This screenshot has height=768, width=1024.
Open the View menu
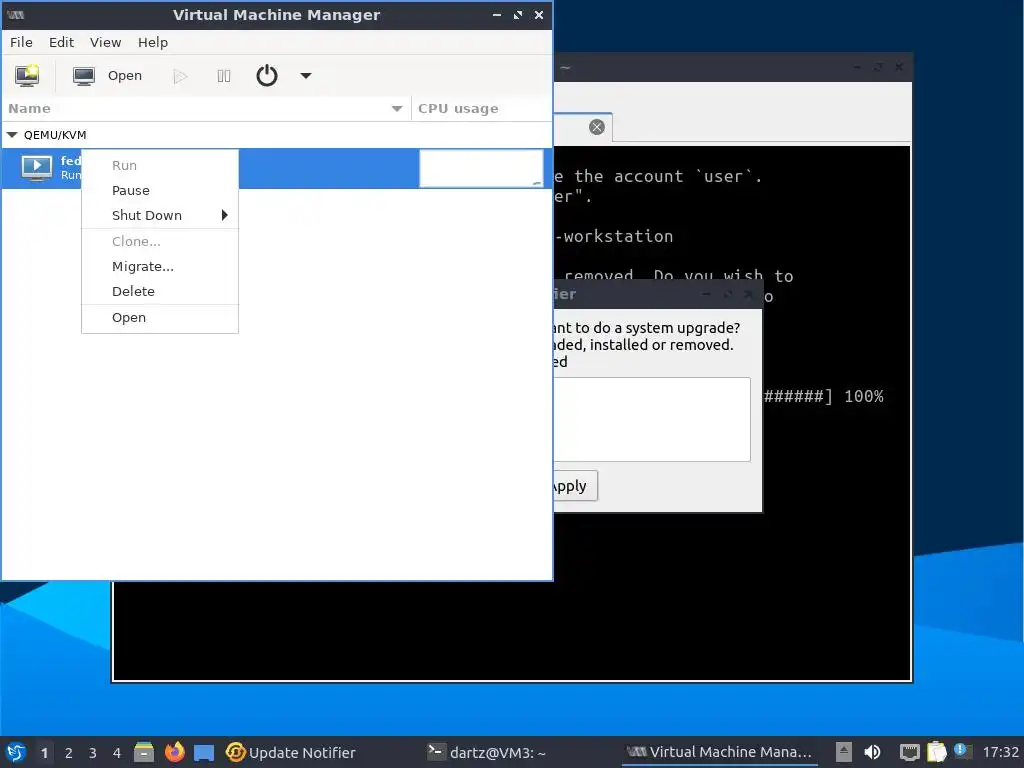pos(105,42)
